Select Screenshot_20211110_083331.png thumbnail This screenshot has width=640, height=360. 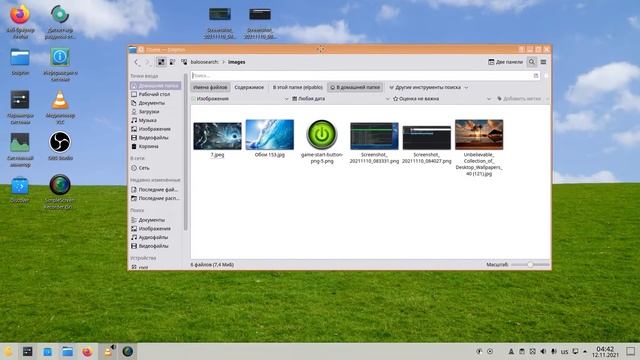tap(374, 136)
